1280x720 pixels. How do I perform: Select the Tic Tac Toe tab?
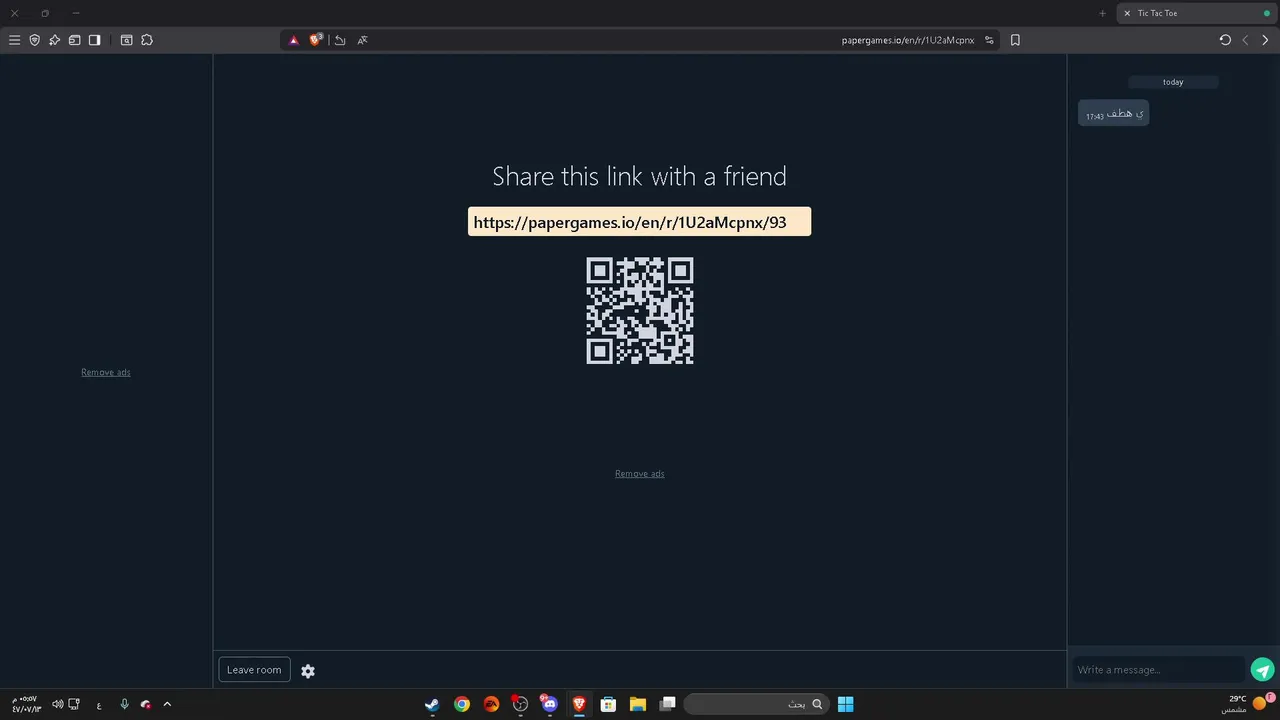(x=1196, y=13)
